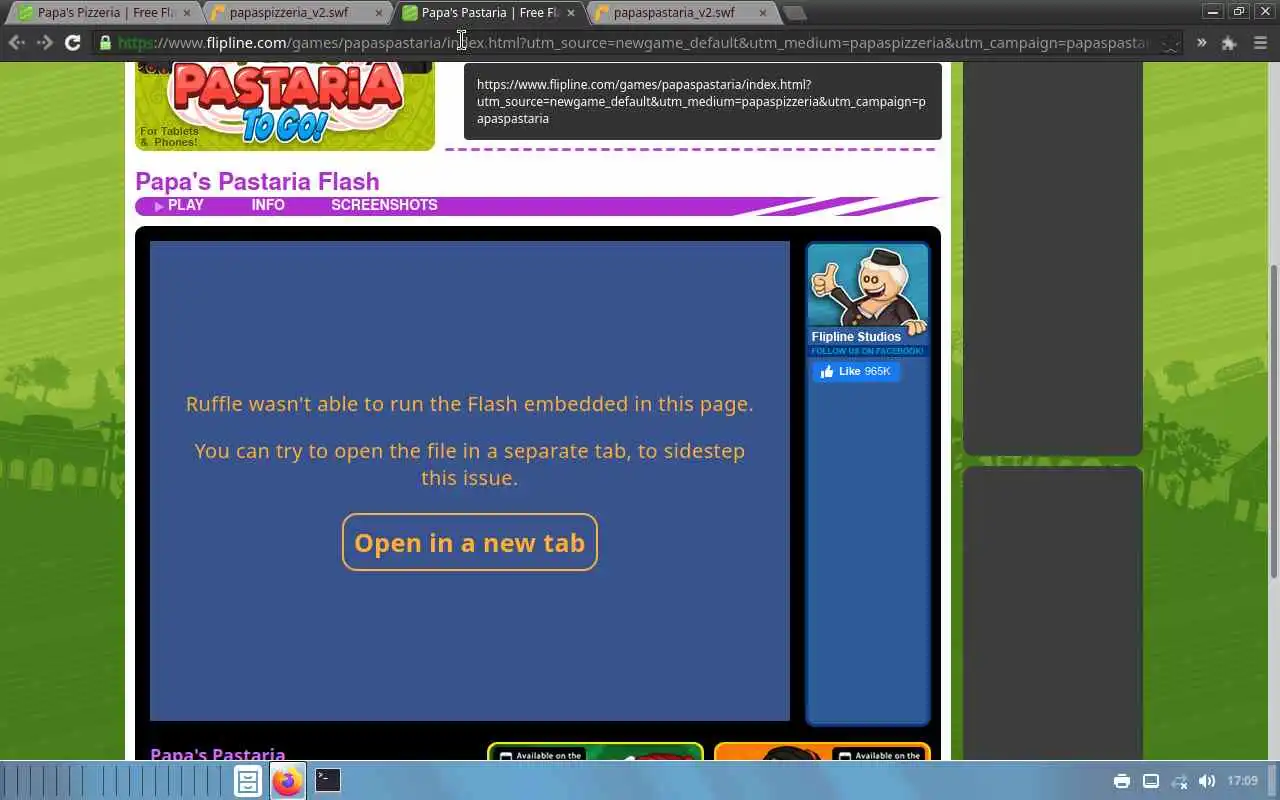Open the browser hamburger main menu

click(x=1260, y=43)
